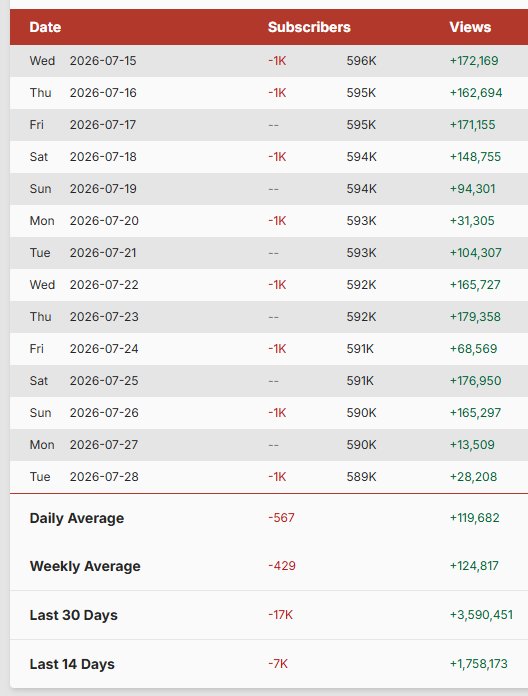The width and height of the screenshot is (528, 696).
Task: Select the 596K subscriber total
Action: [x=361, y=61]
